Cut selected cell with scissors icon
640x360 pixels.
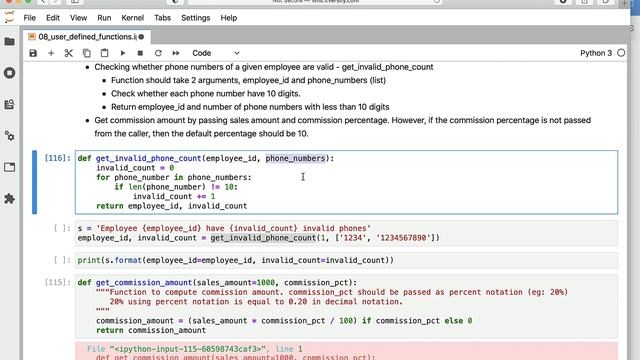coord(69,53)
